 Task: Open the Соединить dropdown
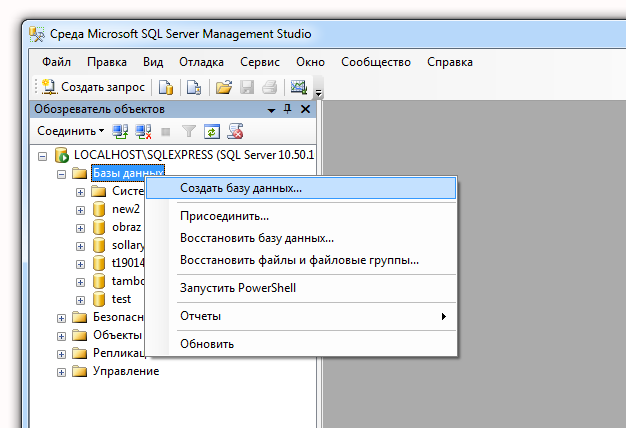click(x=71, y=131)
